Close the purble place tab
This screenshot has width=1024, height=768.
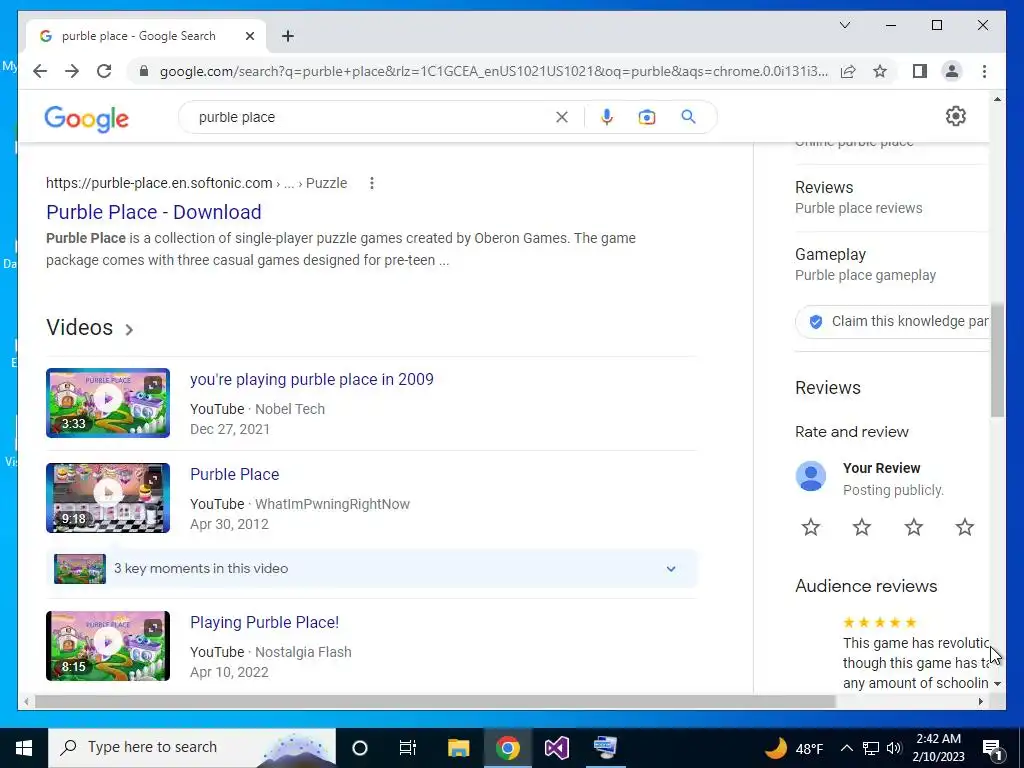[x=249, y=36]
